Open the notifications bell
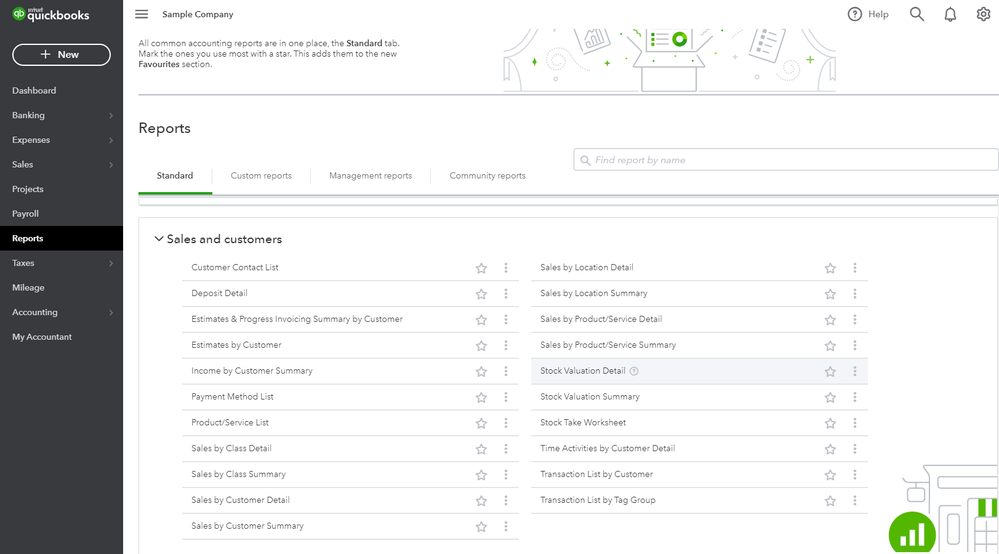Viewport: 999px width, 554px height. (950, 14)
